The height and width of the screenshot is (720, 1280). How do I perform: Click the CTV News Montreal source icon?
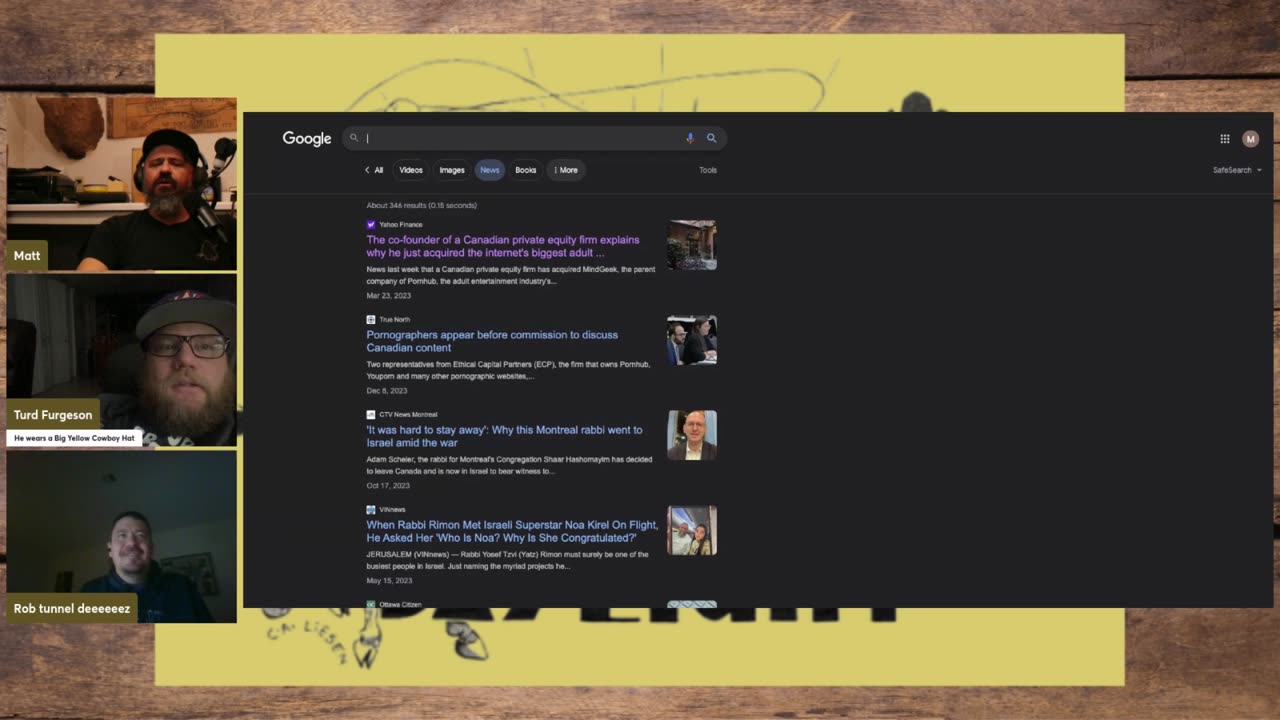(371, 415)
